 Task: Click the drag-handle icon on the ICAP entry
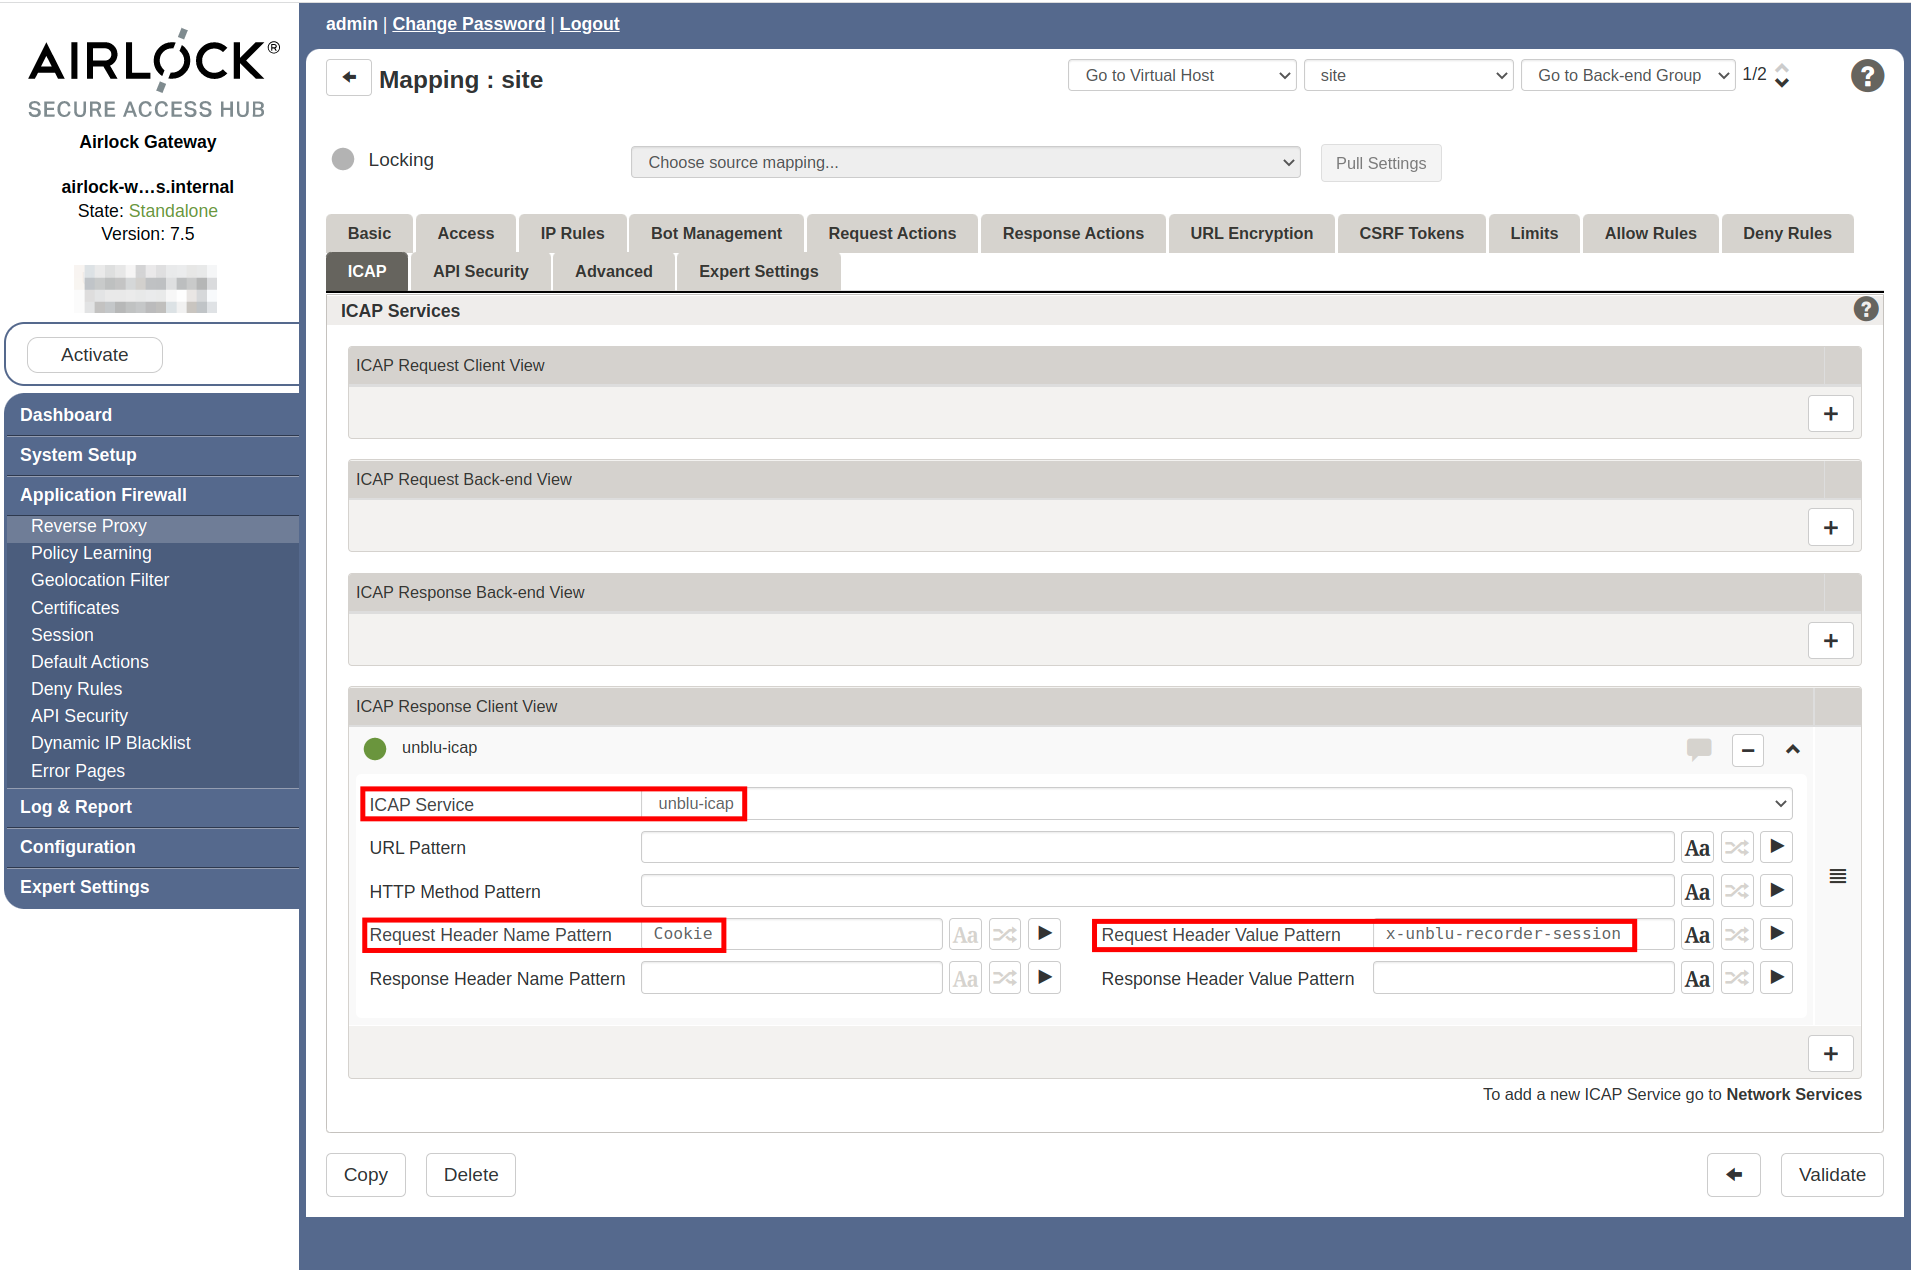(1838, 876)
